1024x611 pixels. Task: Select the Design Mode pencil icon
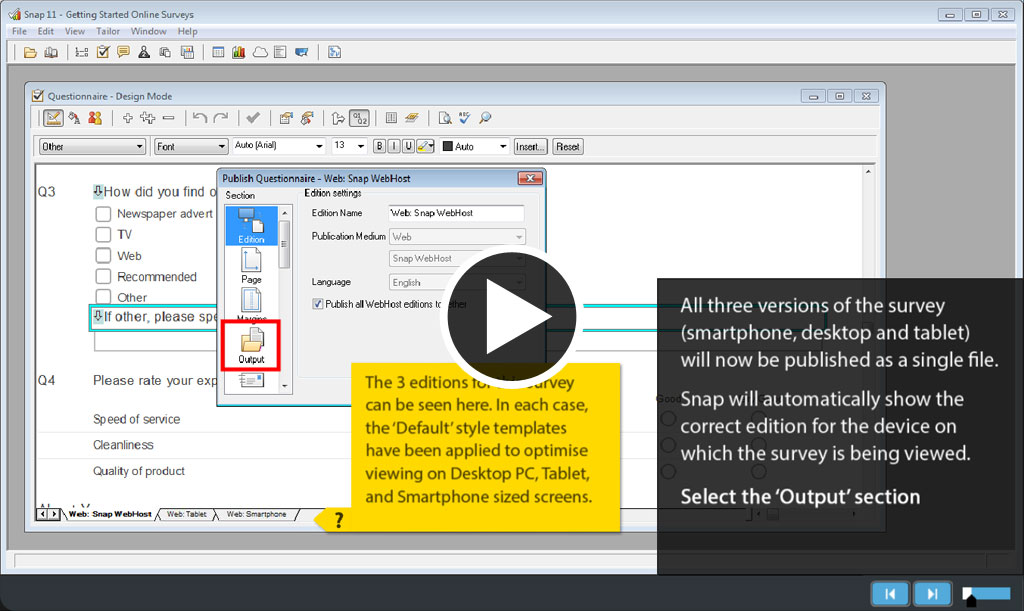coord(53,118)
